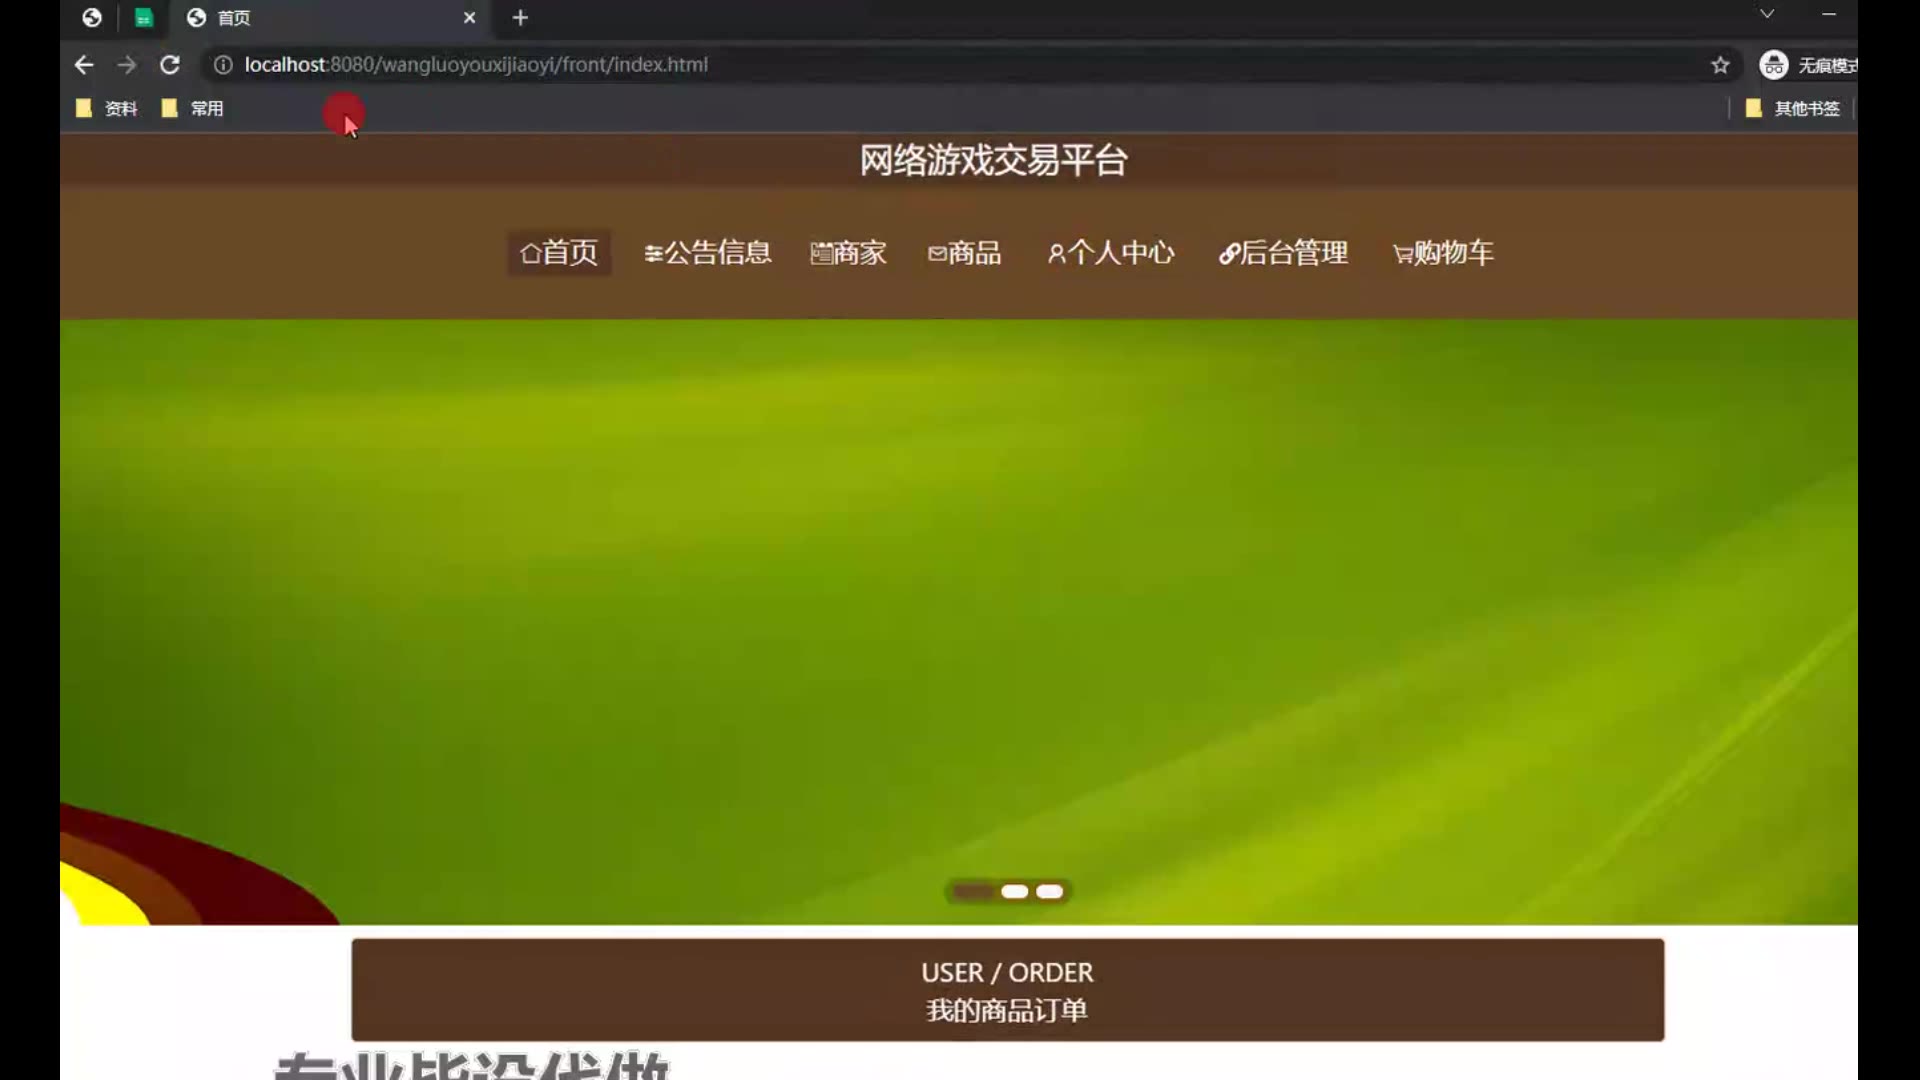Open the 商家 merchants page
The width and height of the screenshot is (1920, 1080).
[x=848, y=252]
